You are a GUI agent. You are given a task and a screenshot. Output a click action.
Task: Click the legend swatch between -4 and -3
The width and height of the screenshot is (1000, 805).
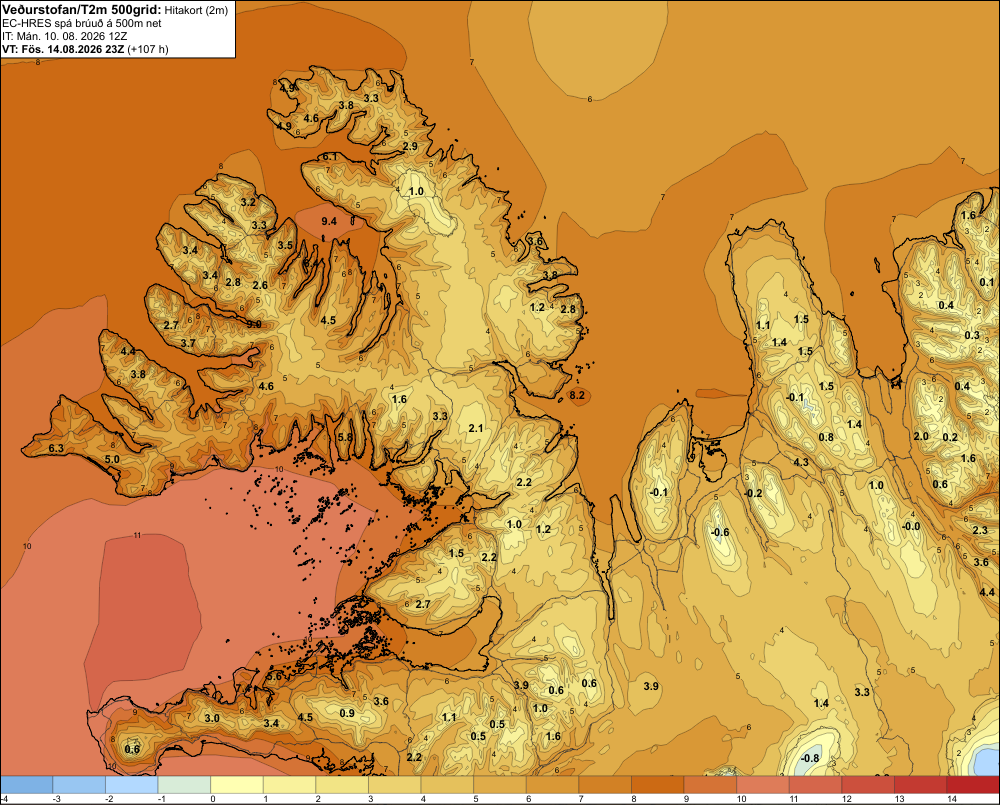[x=27, y=784]
